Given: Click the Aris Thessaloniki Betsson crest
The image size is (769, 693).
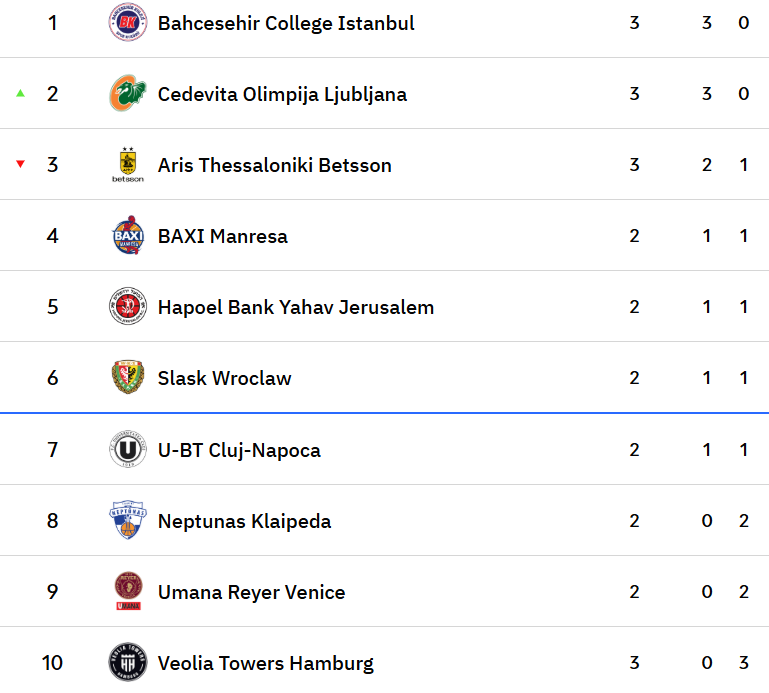Looking at the screenshot, I should tap(127, 165).
